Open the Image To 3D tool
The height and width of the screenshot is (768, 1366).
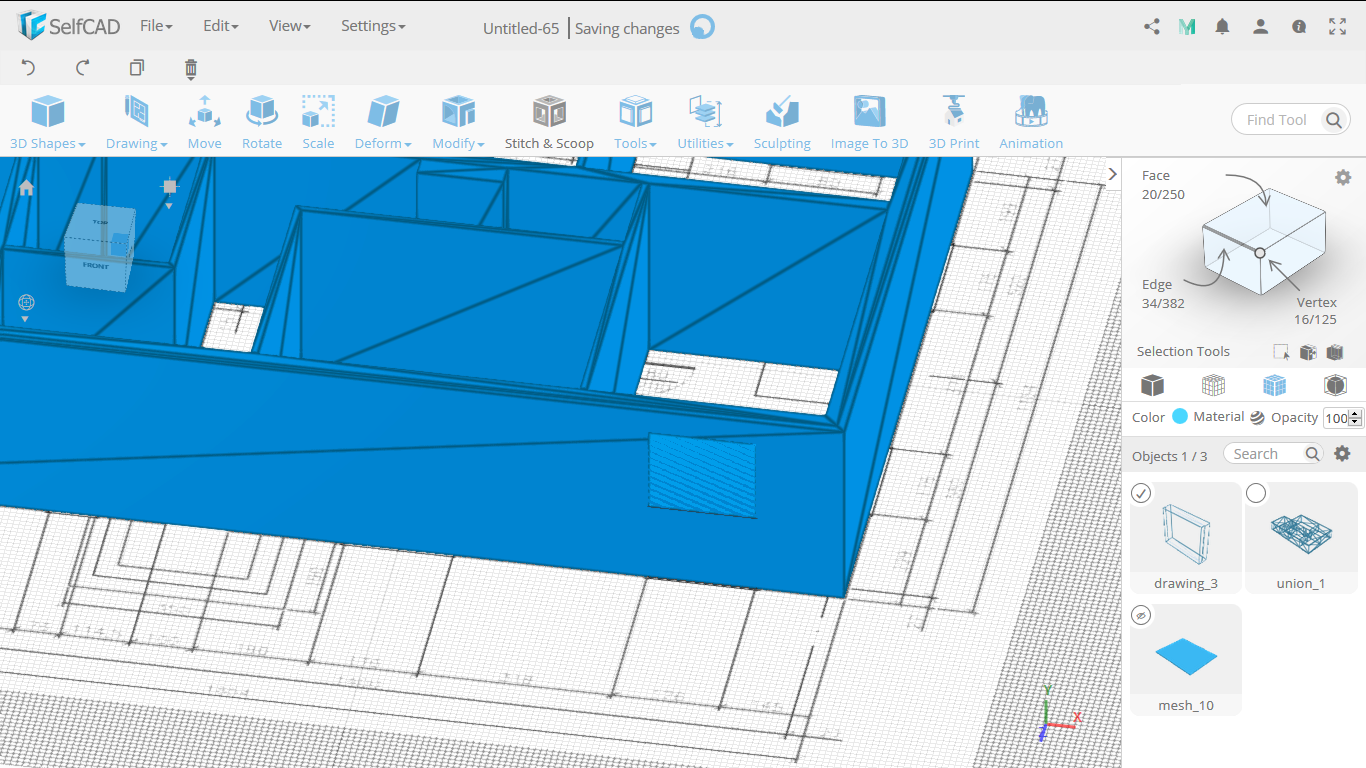869,122
